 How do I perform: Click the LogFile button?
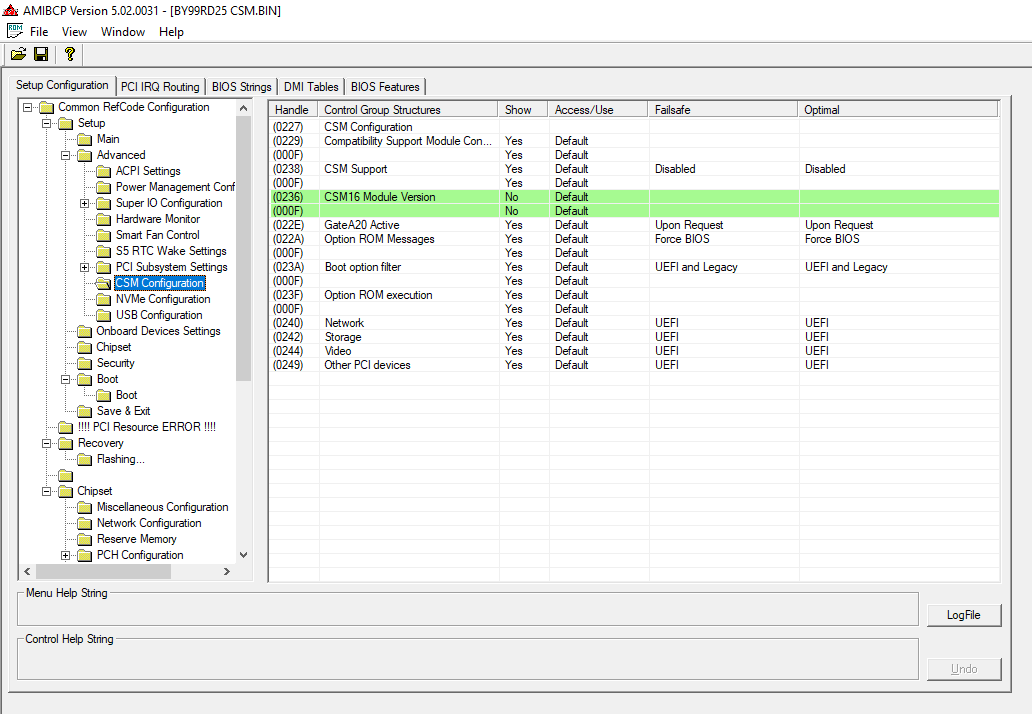(x=964, y=615)
